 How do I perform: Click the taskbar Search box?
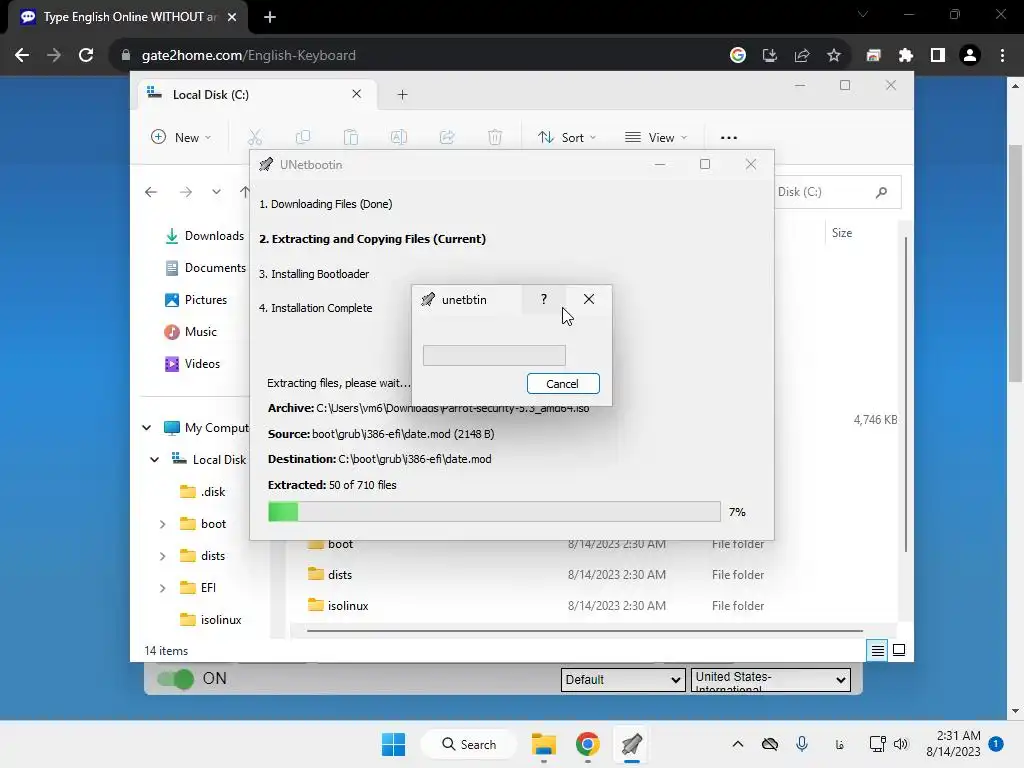click(x=469, y=744)
